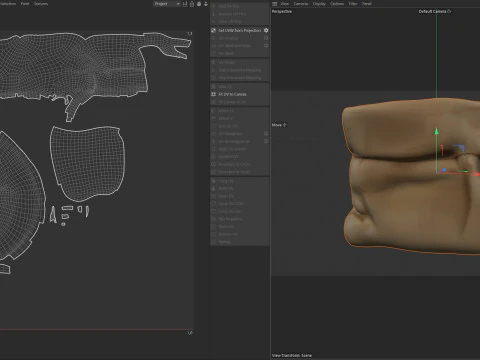
Task: Open the UV Rectangularize options gear
Action: (x=266, y=141)
